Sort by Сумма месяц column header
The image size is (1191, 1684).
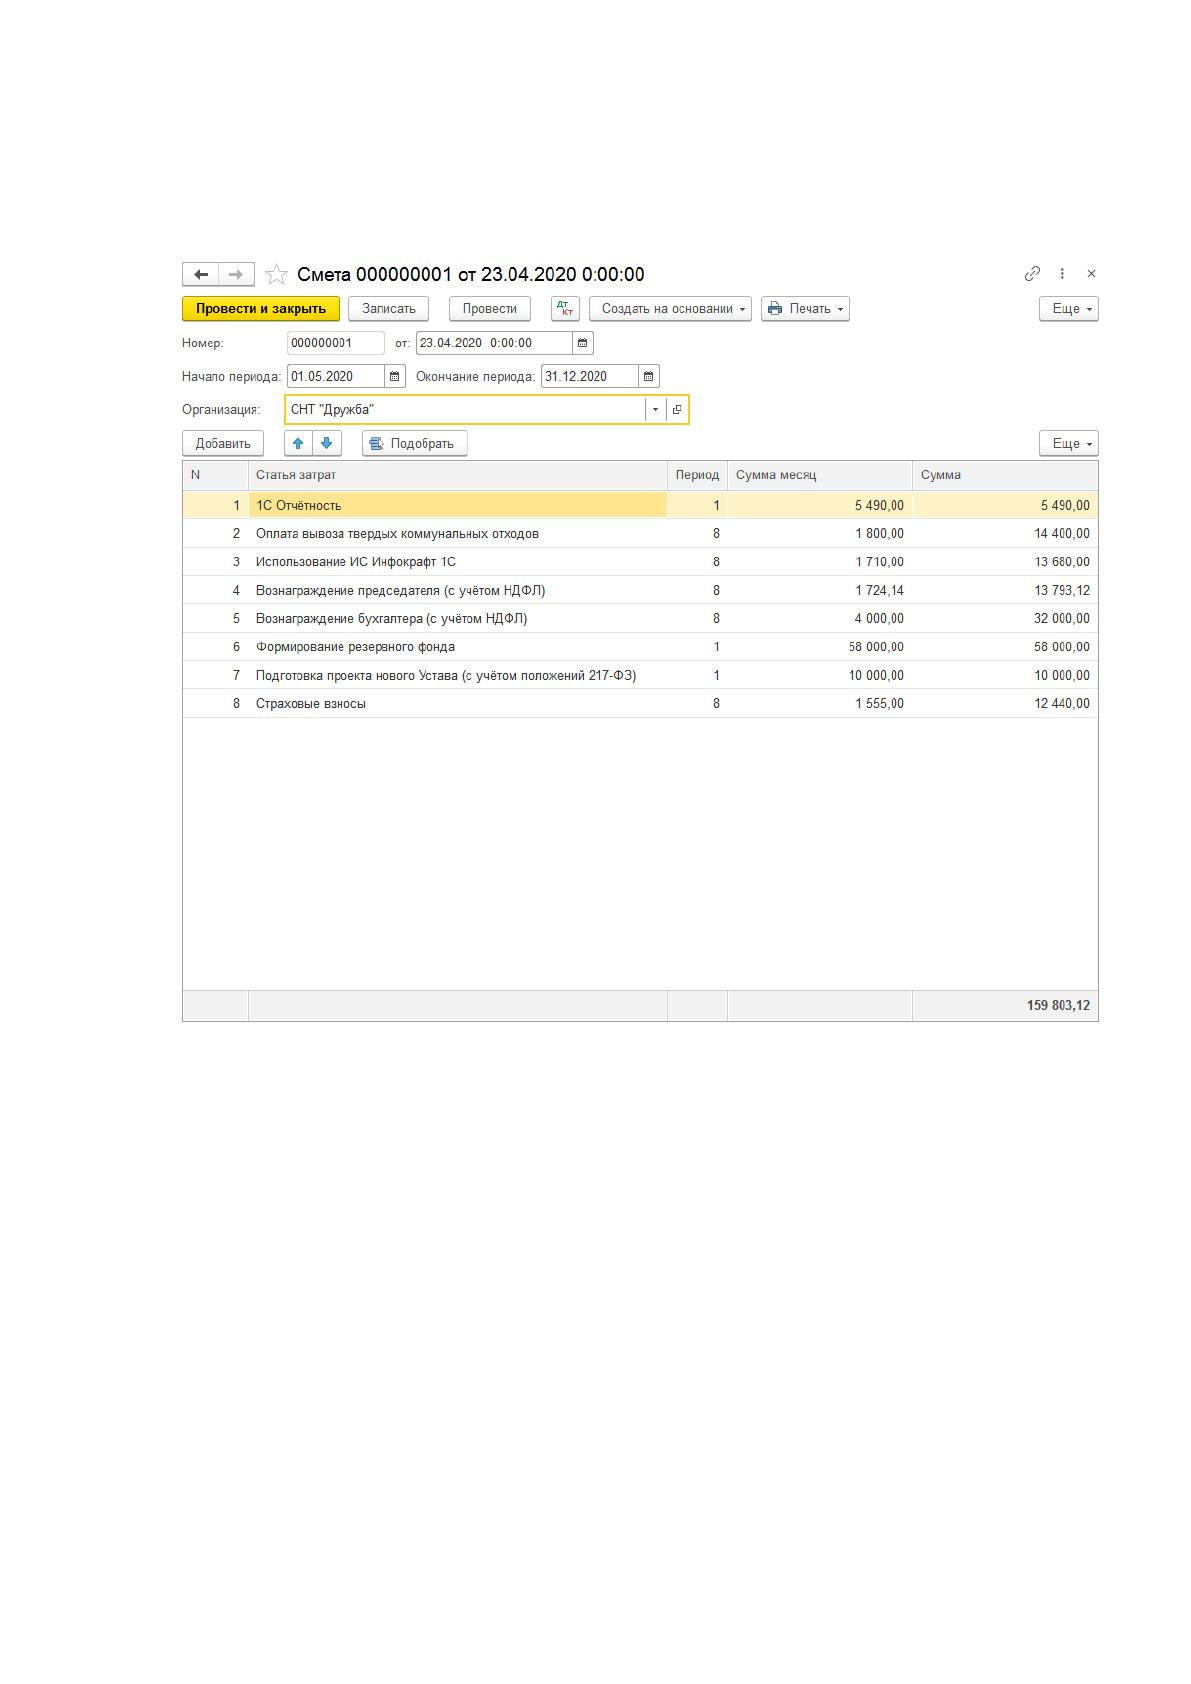[820, 475]
